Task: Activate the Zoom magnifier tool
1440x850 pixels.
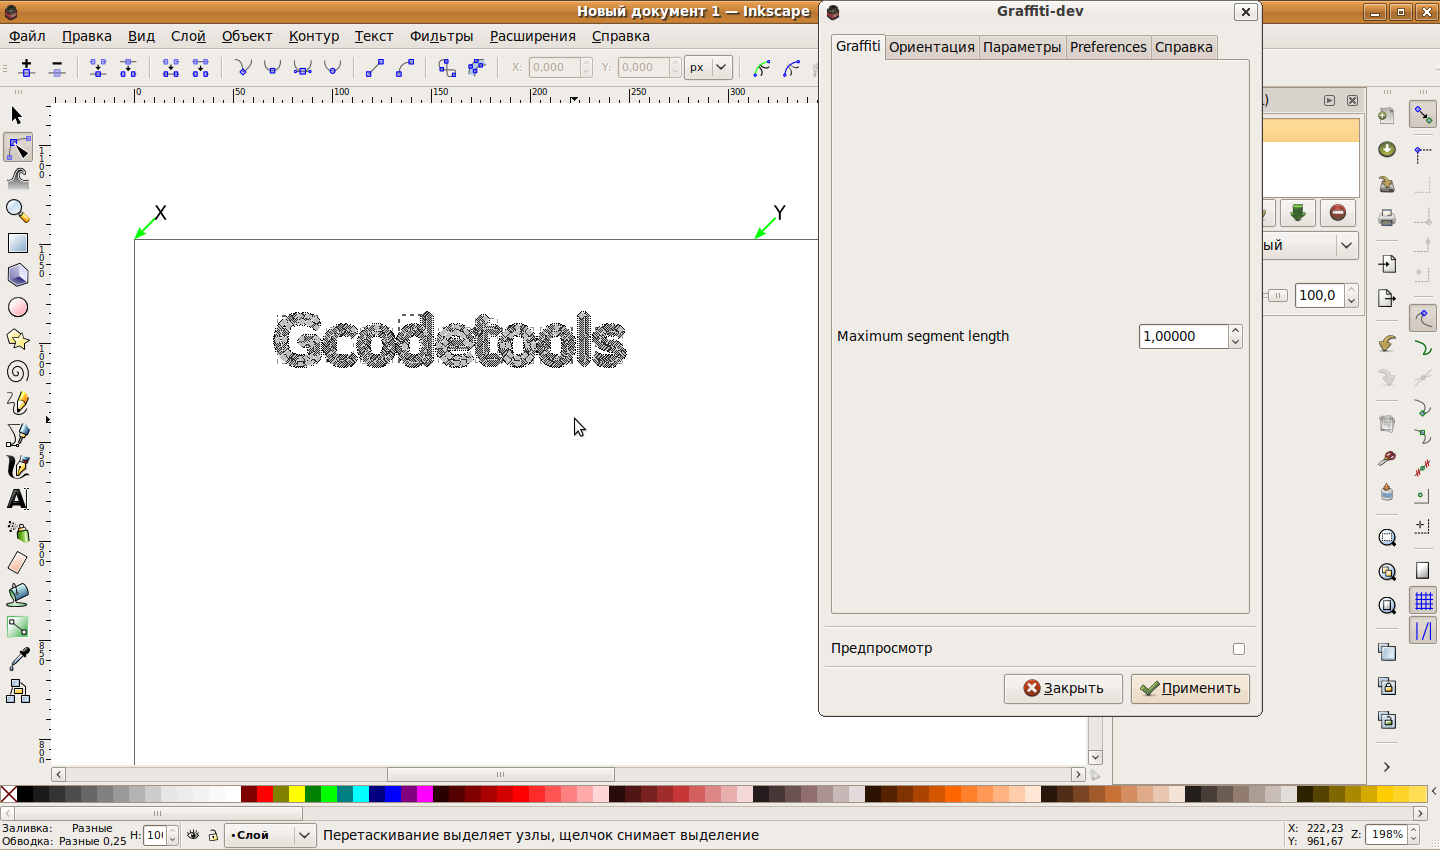Action: pyautogui.click(x=17, y=212)
